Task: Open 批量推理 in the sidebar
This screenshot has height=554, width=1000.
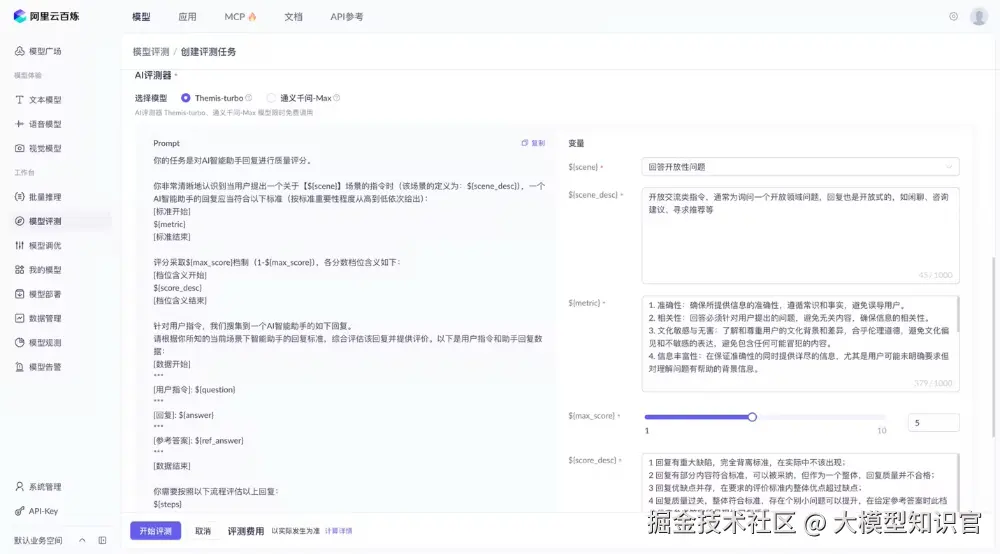Action: (45, 197)
